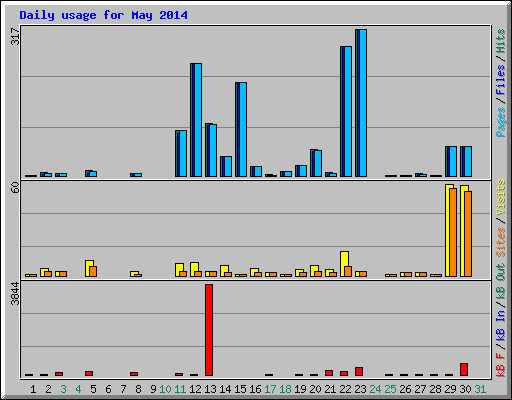This screenshot has width=512, height=400.
Task: Click the orange 'Sites' legend label
Action: (x=501, y=242)
